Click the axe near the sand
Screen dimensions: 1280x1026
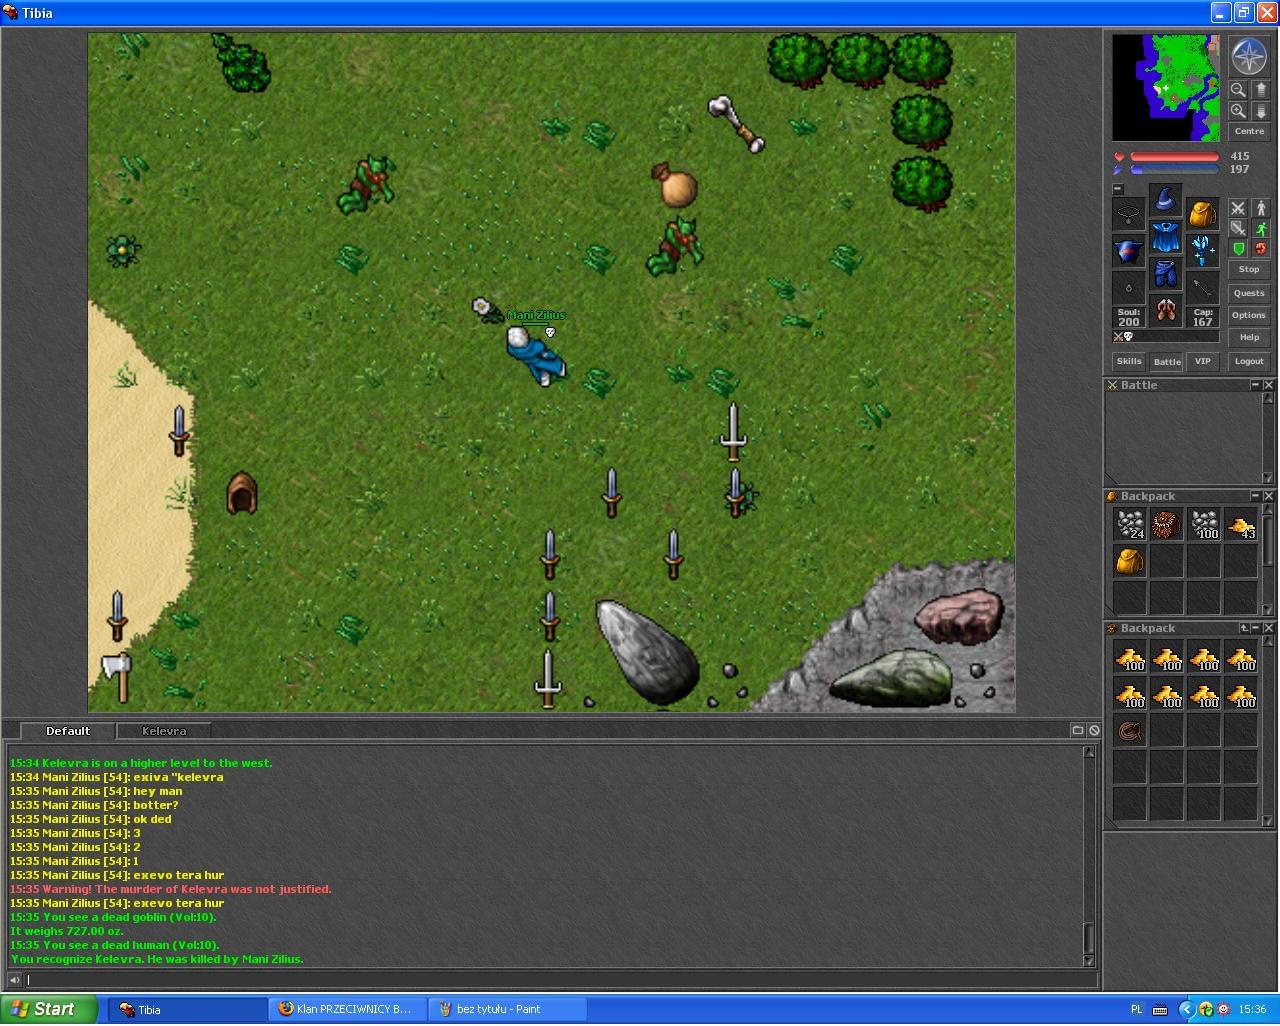click(x=118, y=676)
